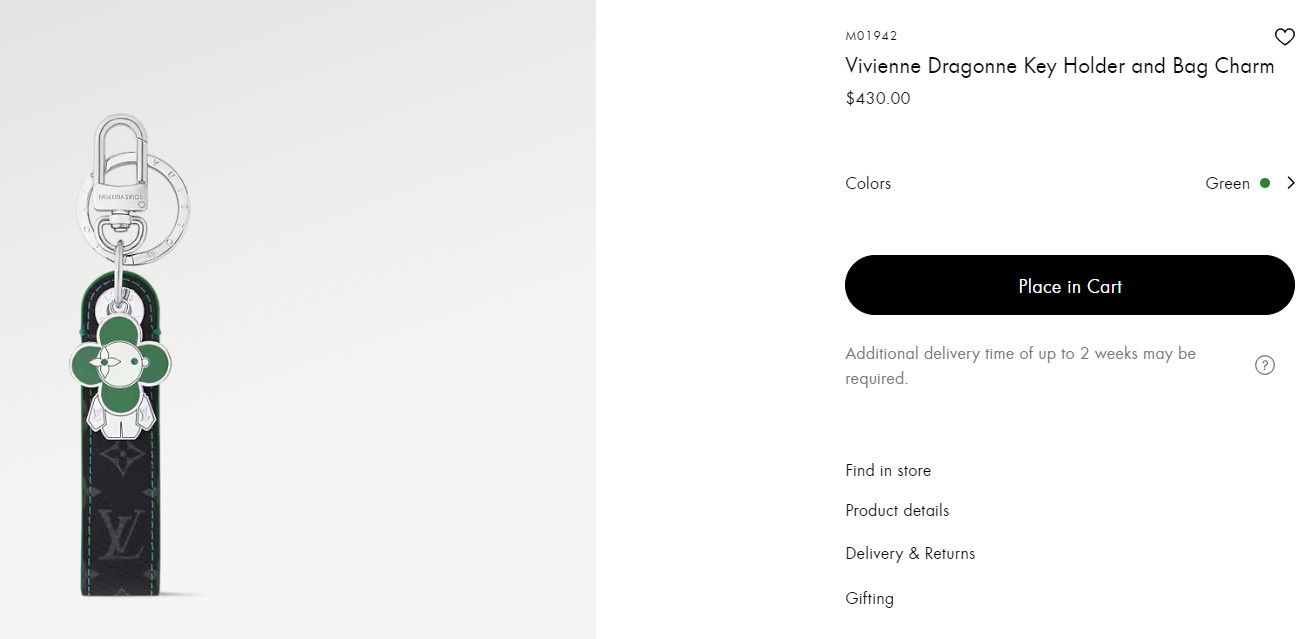Click the Green color name text

click(x=1227, y=183)
